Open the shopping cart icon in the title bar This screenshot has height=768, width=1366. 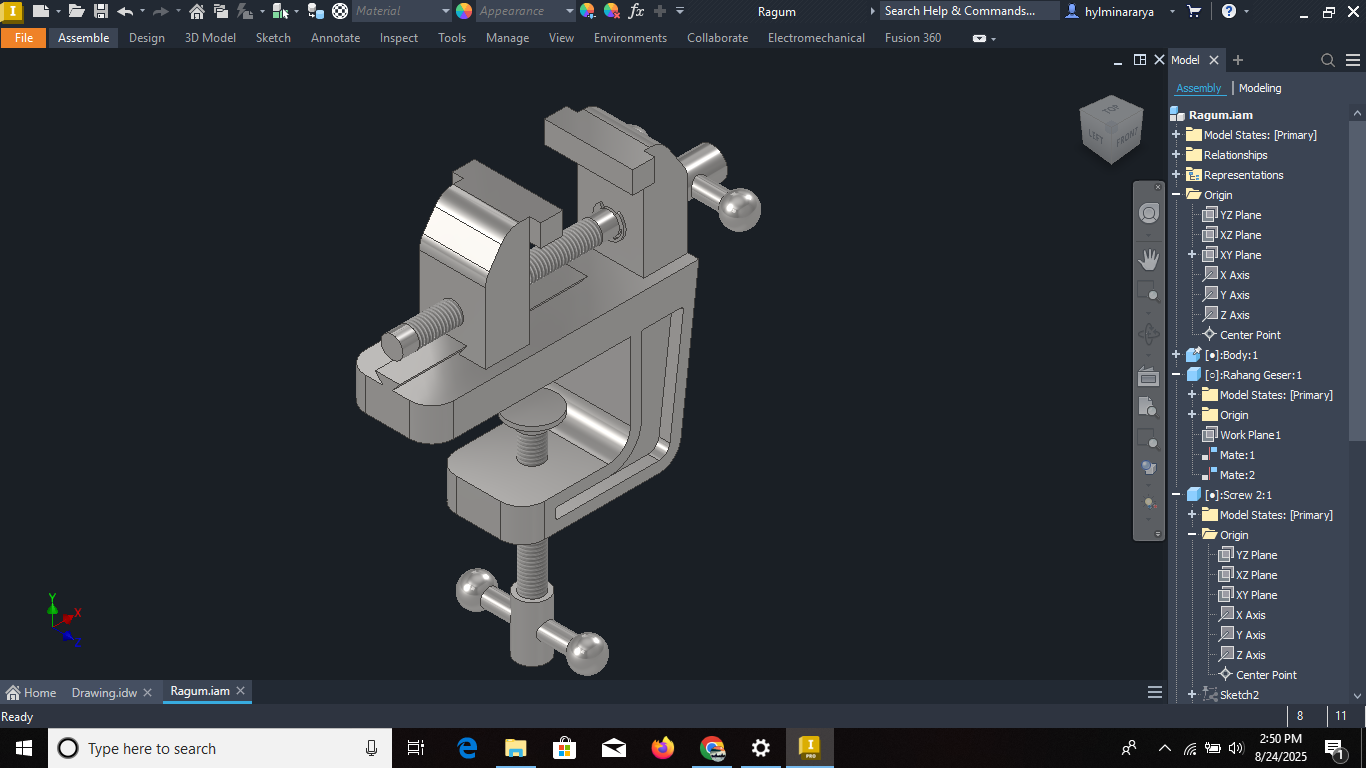(x=1194, y=11)
